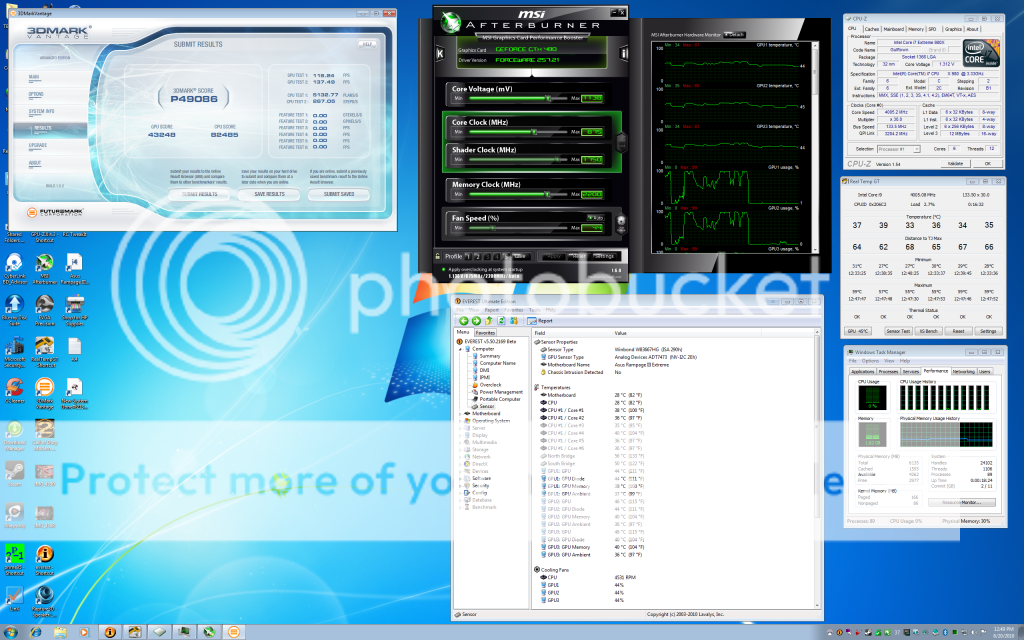Expand the Storage node in EVEREST tree
This screenshot has width=1024, height=640.
point(460,450)
